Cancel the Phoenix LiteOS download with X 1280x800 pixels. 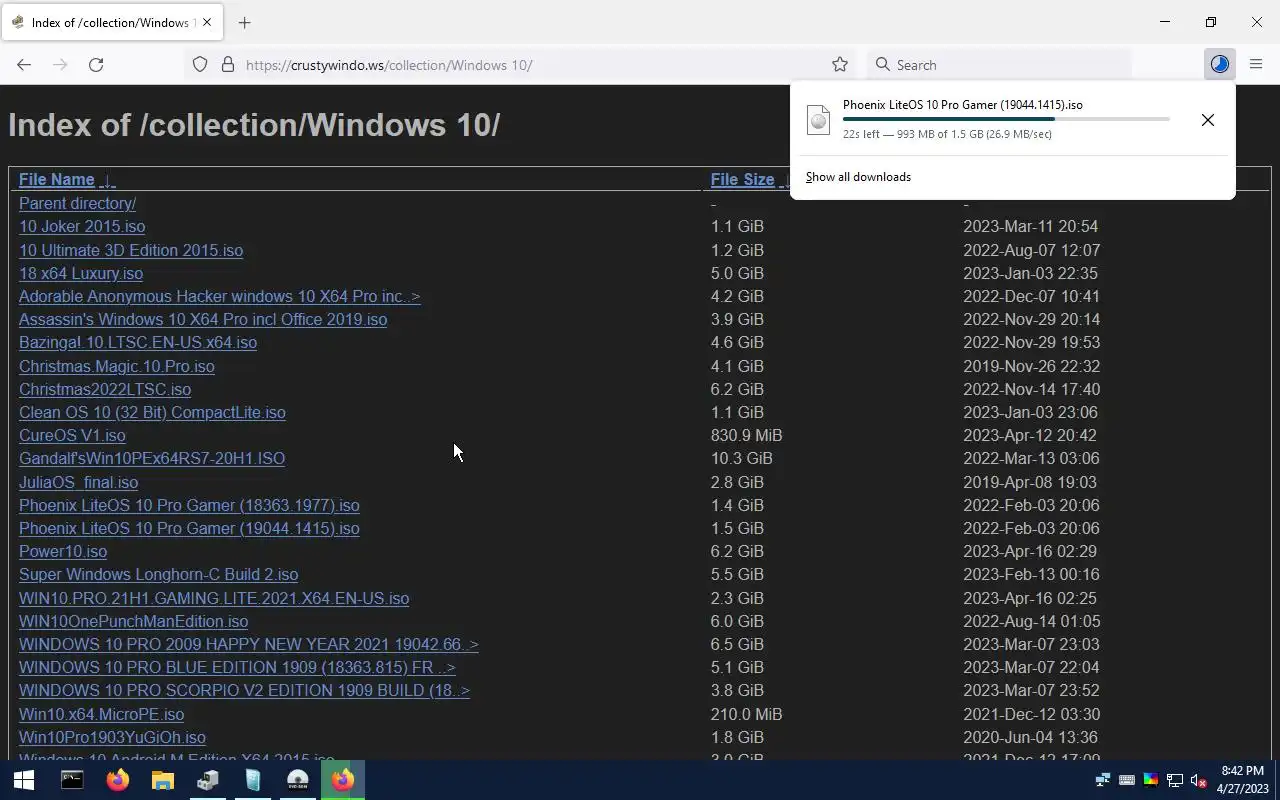(x=1208, y=120)
